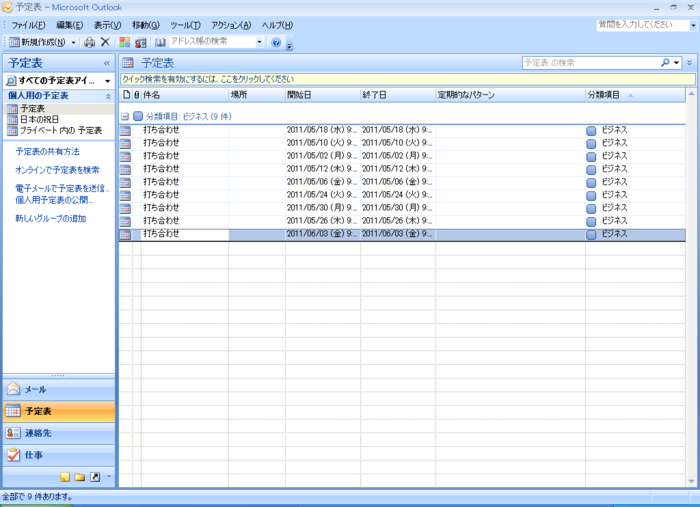Collapse the ビジネス category group
Image resolution: width=700 pixels, height=507 pixels.
pos(125,116)
